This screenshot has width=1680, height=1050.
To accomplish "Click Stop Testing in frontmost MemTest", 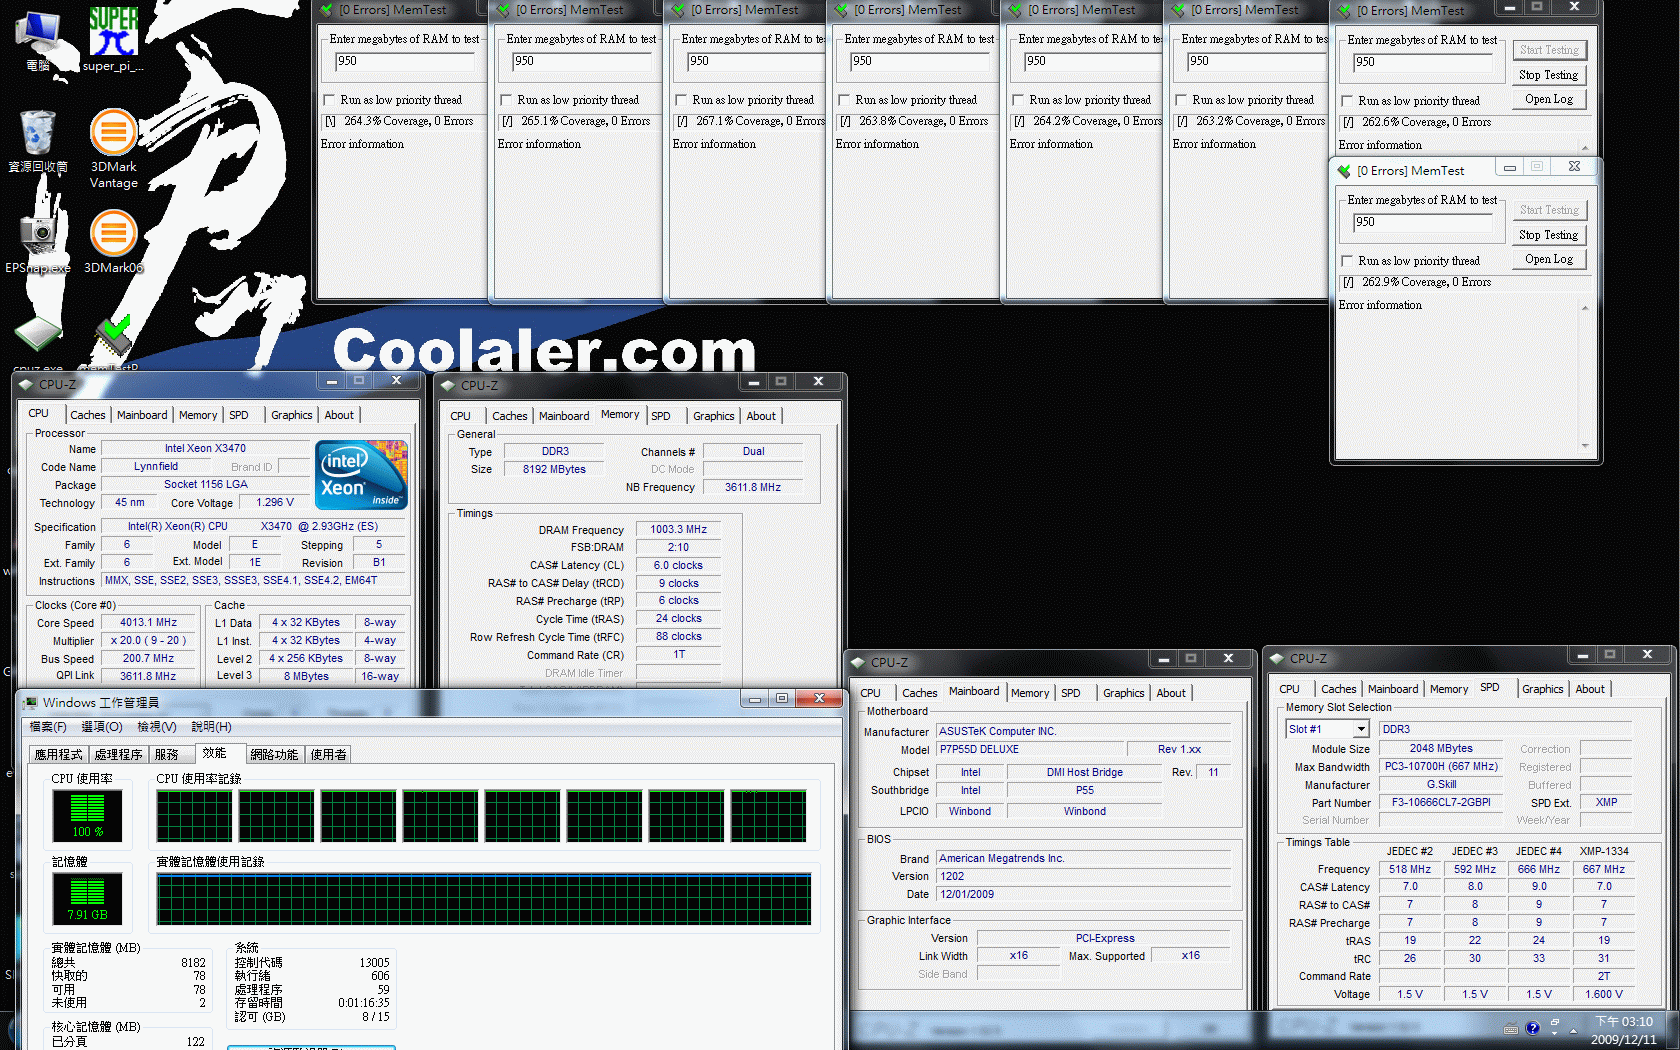I will pyautogui.click(x=1549, y=235).
